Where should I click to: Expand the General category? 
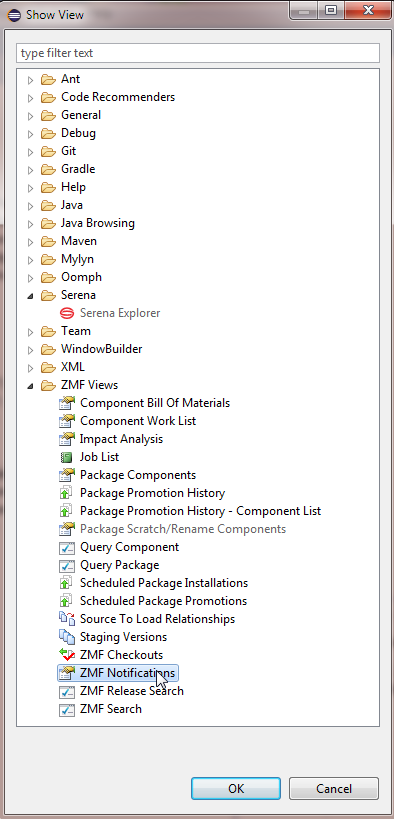coord(30,116)
